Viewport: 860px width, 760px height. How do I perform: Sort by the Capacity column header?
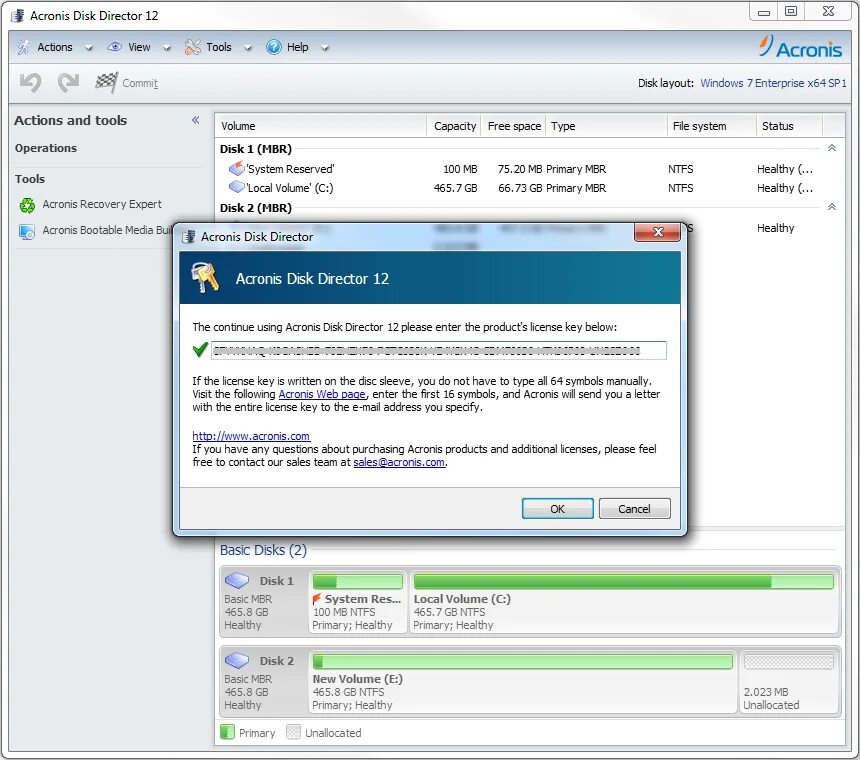tap(454, 126)
